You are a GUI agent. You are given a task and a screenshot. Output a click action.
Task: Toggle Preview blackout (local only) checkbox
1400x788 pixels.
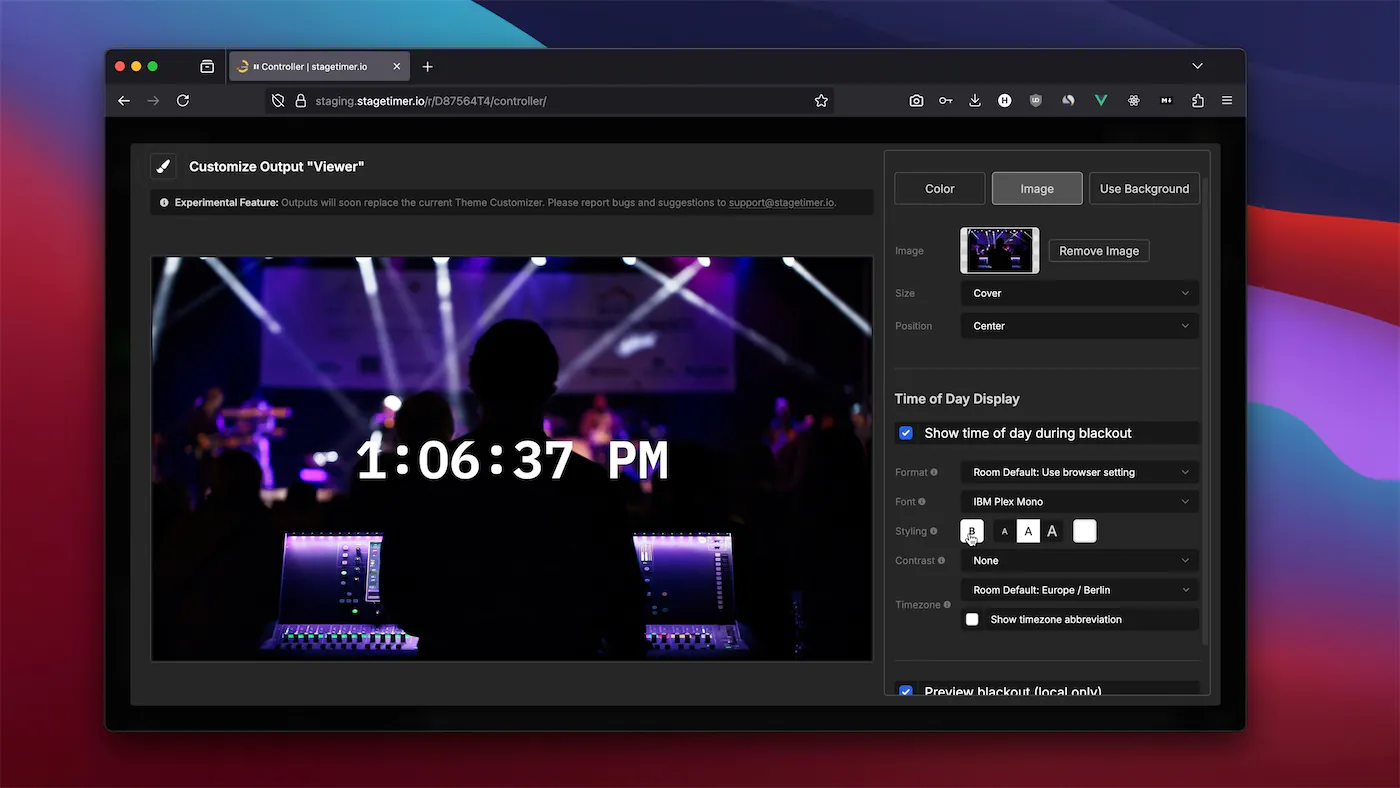coord(906,691)
